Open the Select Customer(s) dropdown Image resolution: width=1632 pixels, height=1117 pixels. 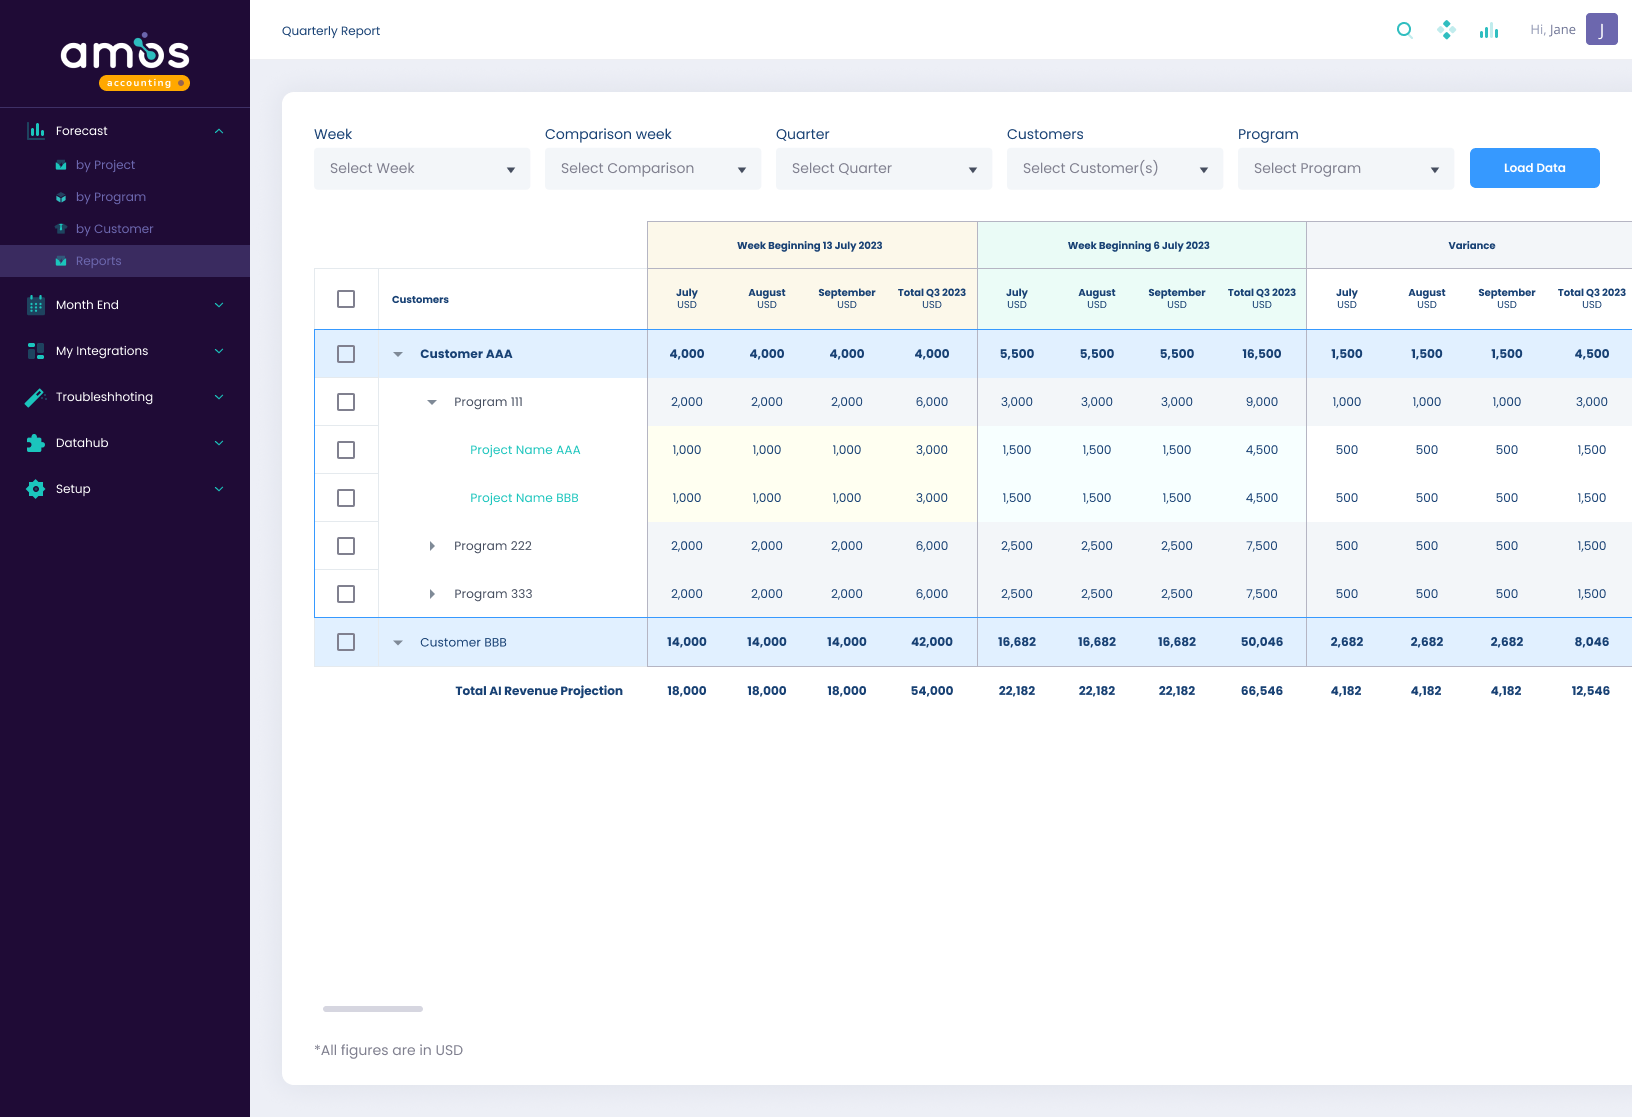pos(1115,169)
